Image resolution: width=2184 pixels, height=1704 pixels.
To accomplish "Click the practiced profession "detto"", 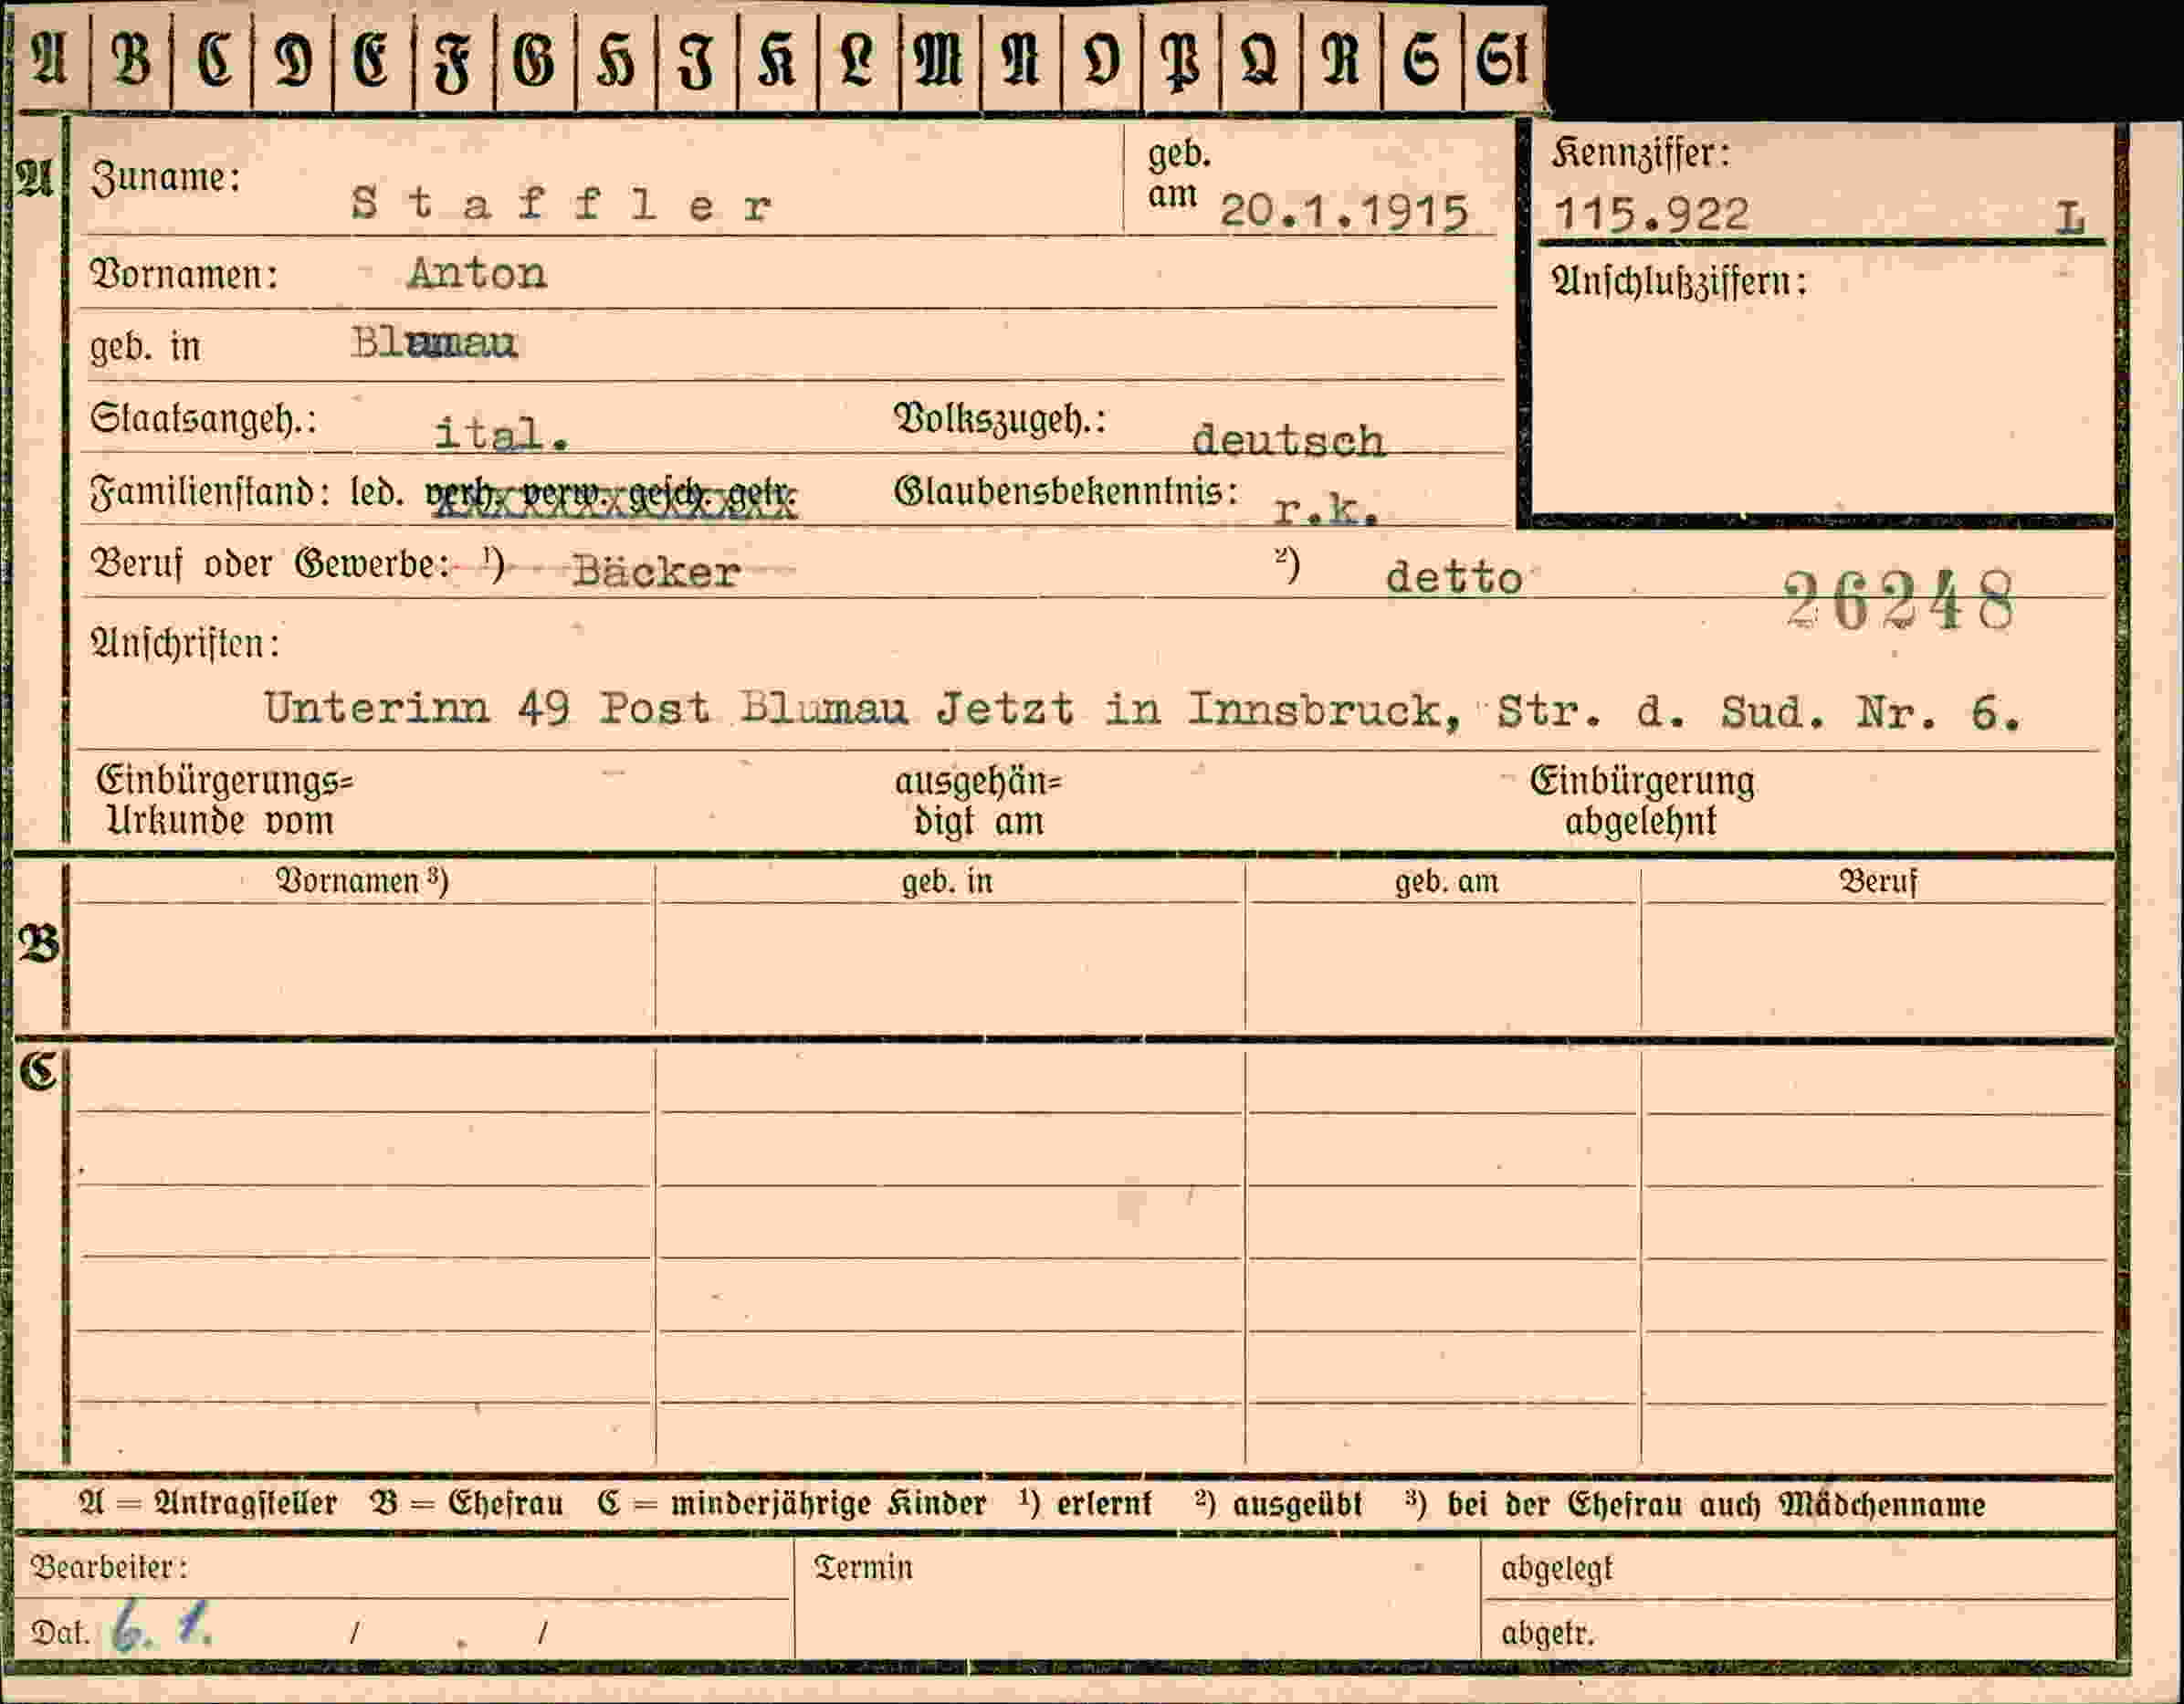I will (1454, 578).
